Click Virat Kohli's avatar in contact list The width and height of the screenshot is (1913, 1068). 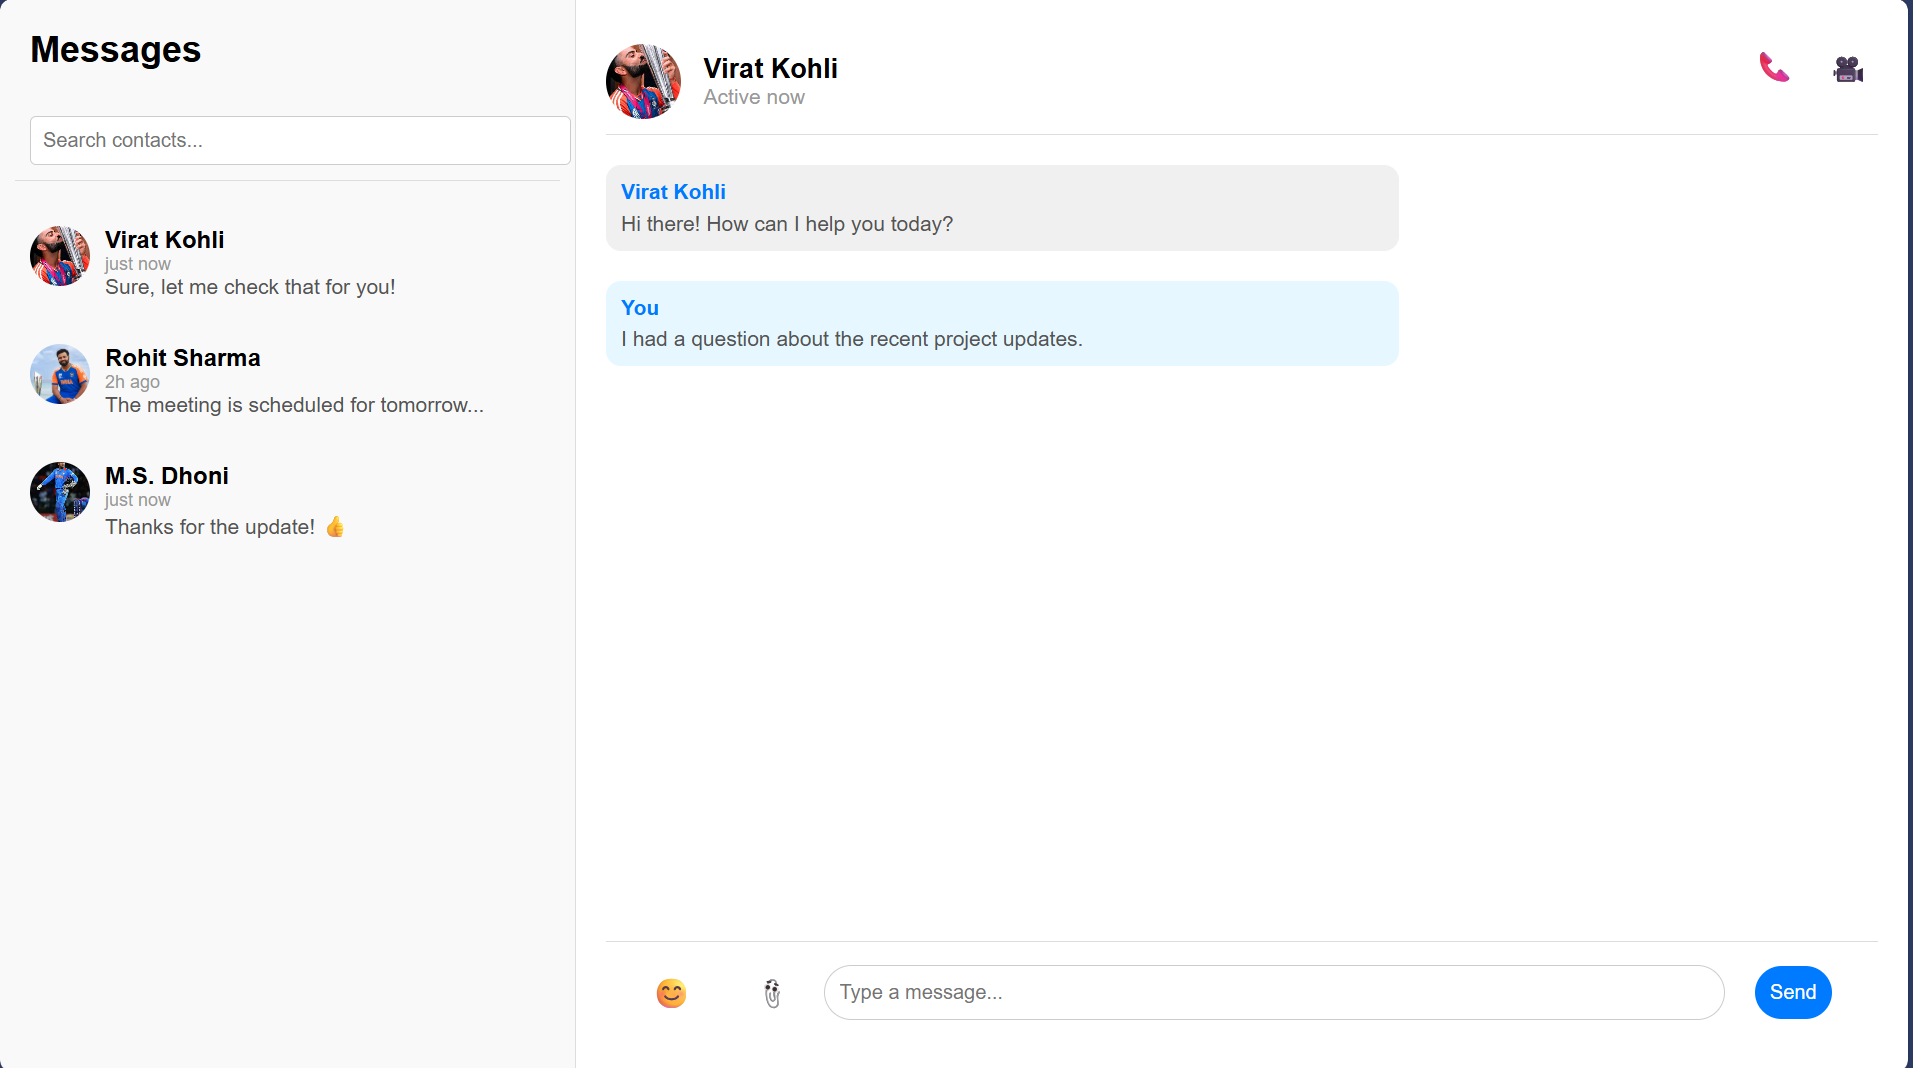(x=60, y=256)
